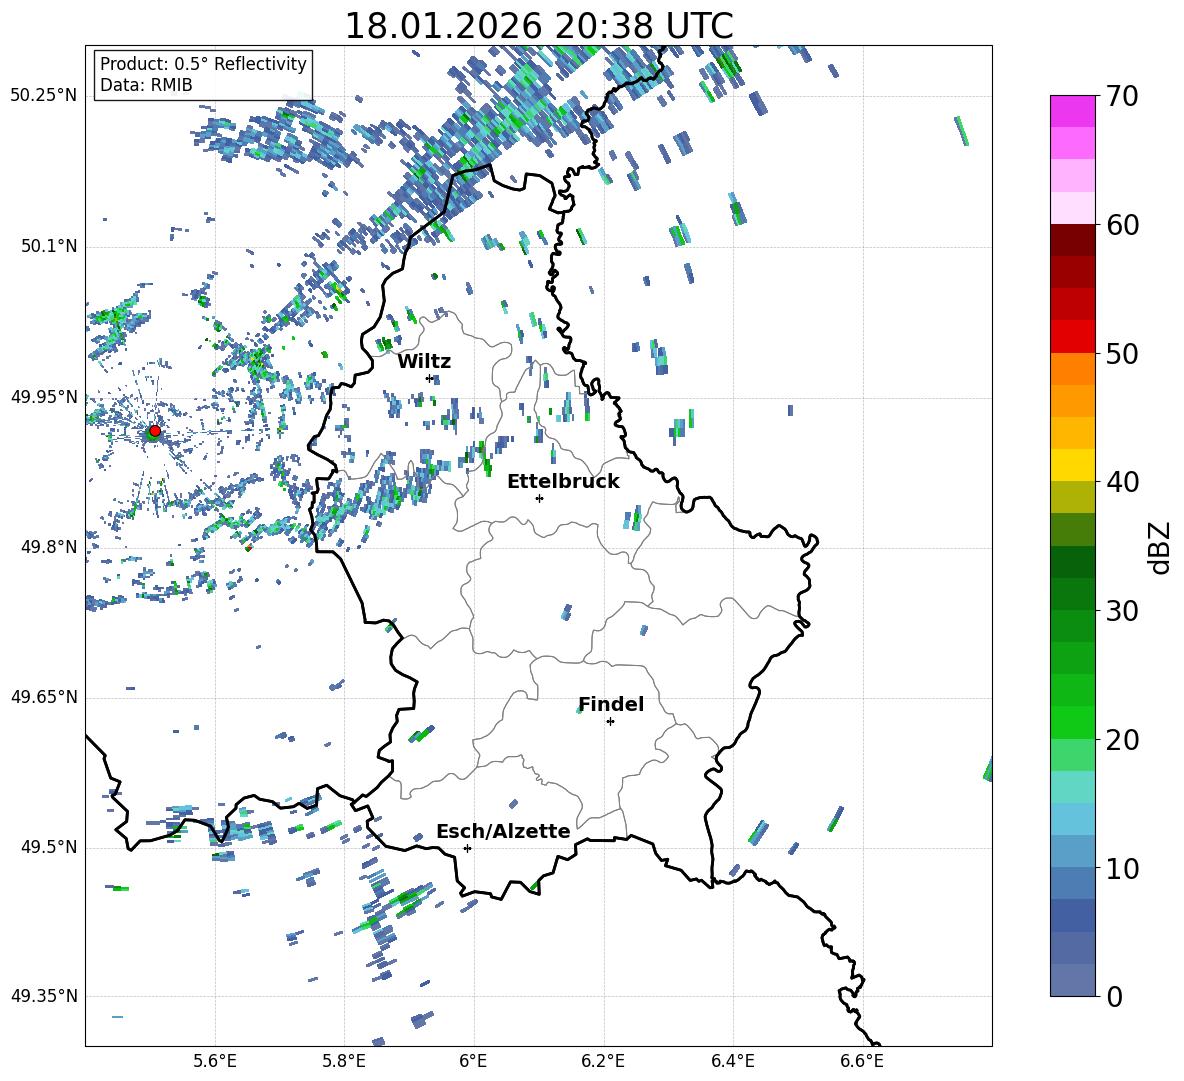Image resolution: width=1184 pixels, height=1081 pixels.
Task: Select the Esch/Alzette city label
Action: click(x=503, y=831)
